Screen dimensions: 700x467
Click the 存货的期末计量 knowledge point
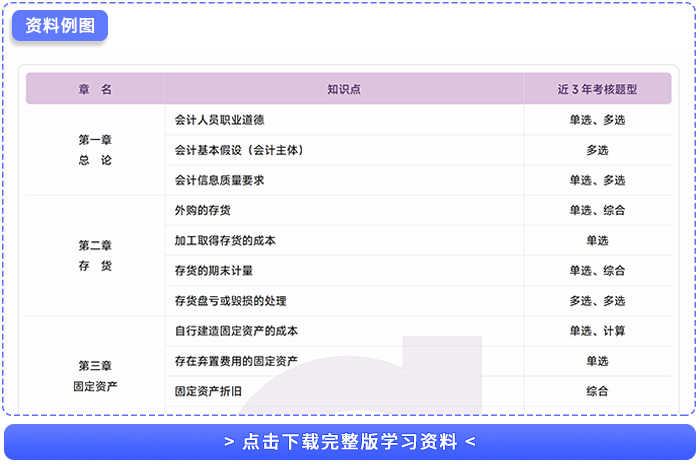tap(214, 271)
